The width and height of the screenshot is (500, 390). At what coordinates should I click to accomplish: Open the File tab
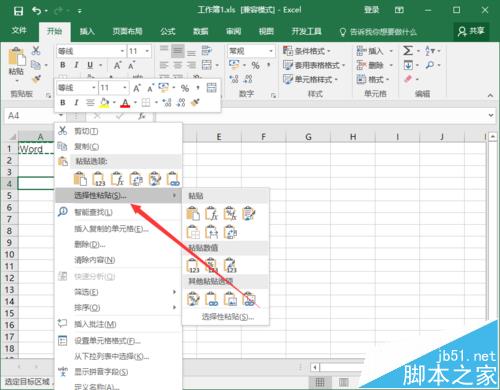19,31
